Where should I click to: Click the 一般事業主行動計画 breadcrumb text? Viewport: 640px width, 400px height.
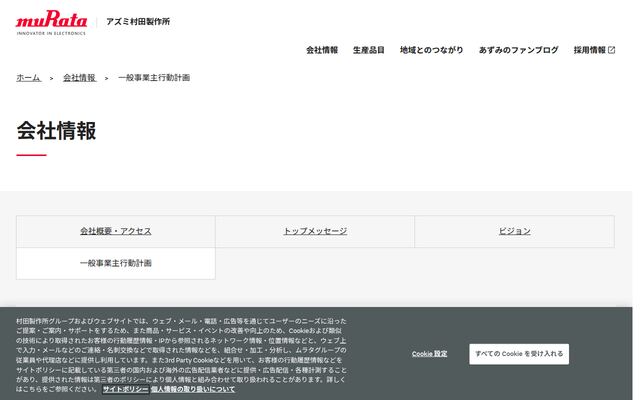click(154, 78)
